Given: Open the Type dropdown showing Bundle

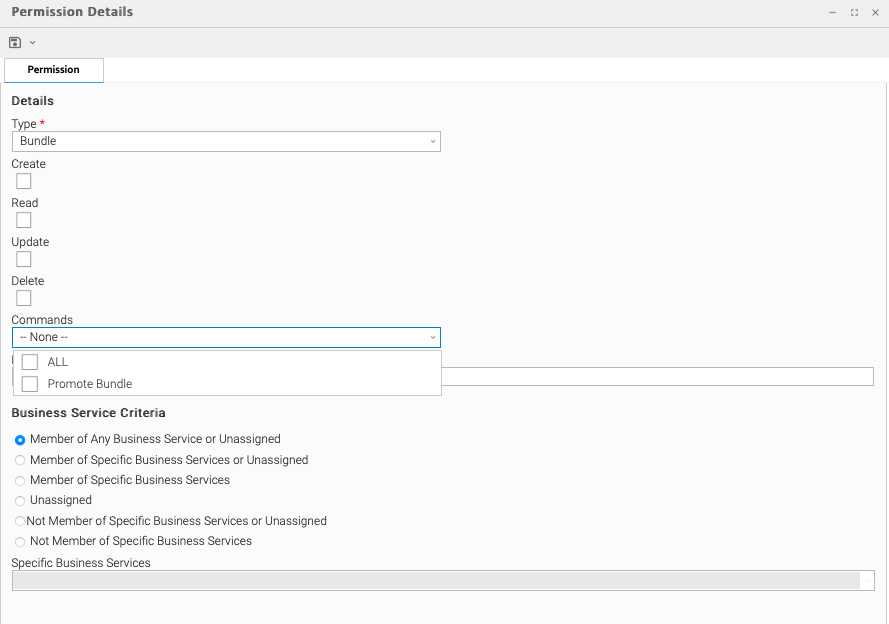Looking at the screenshot, I should [226, 141].
